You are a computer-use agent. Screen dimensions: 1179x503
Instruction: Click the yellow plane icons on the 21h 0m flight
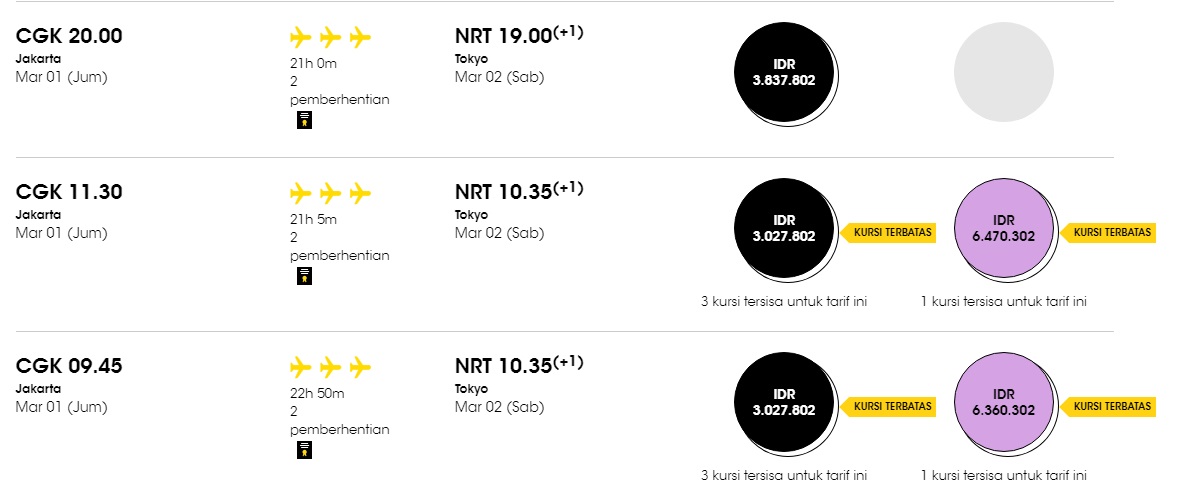331,37
